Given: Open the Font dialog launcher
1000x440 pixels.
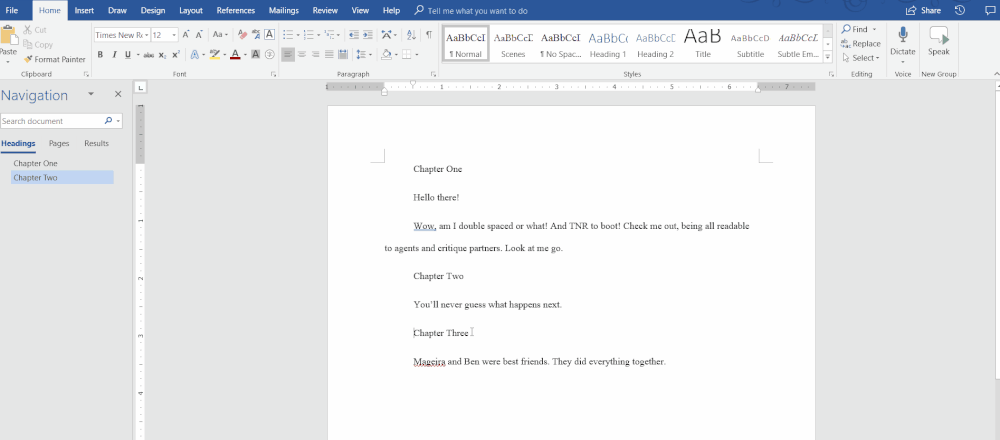Looking at the screenshot, I should point(274,75).
